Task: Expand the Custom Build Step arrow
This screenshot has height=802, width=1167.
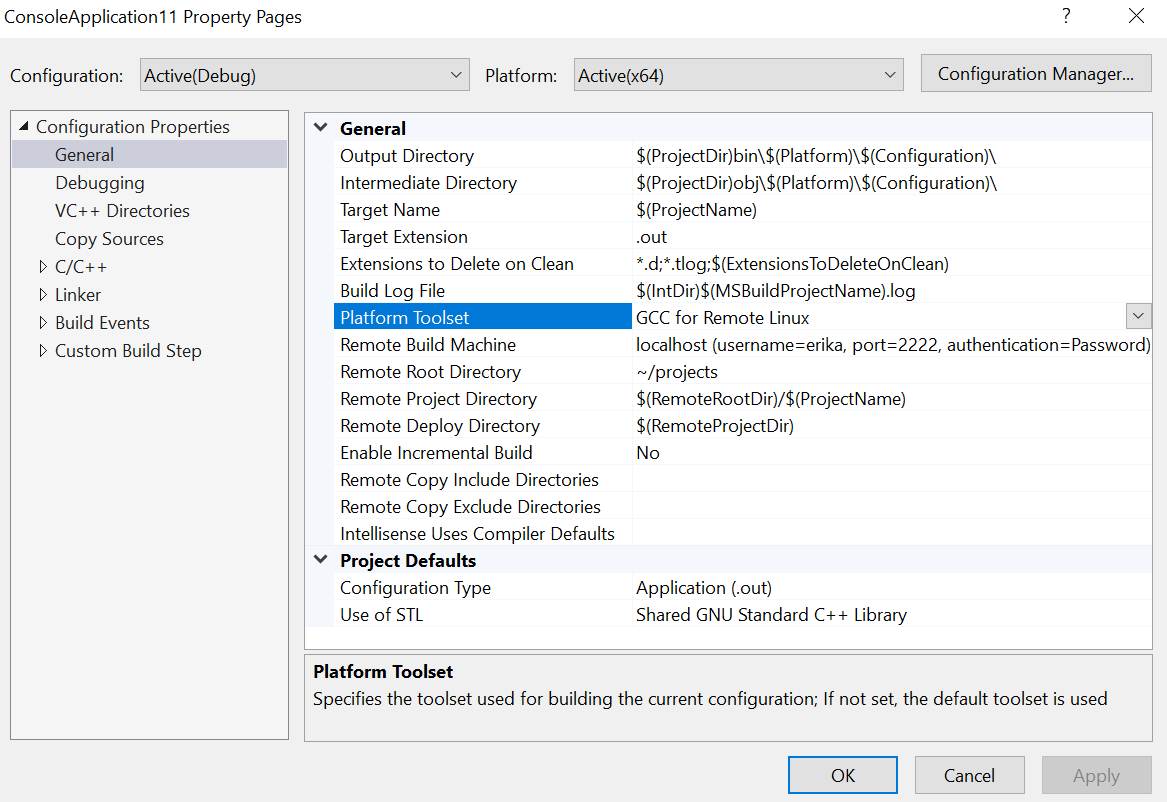Action: tap(43, 351)
